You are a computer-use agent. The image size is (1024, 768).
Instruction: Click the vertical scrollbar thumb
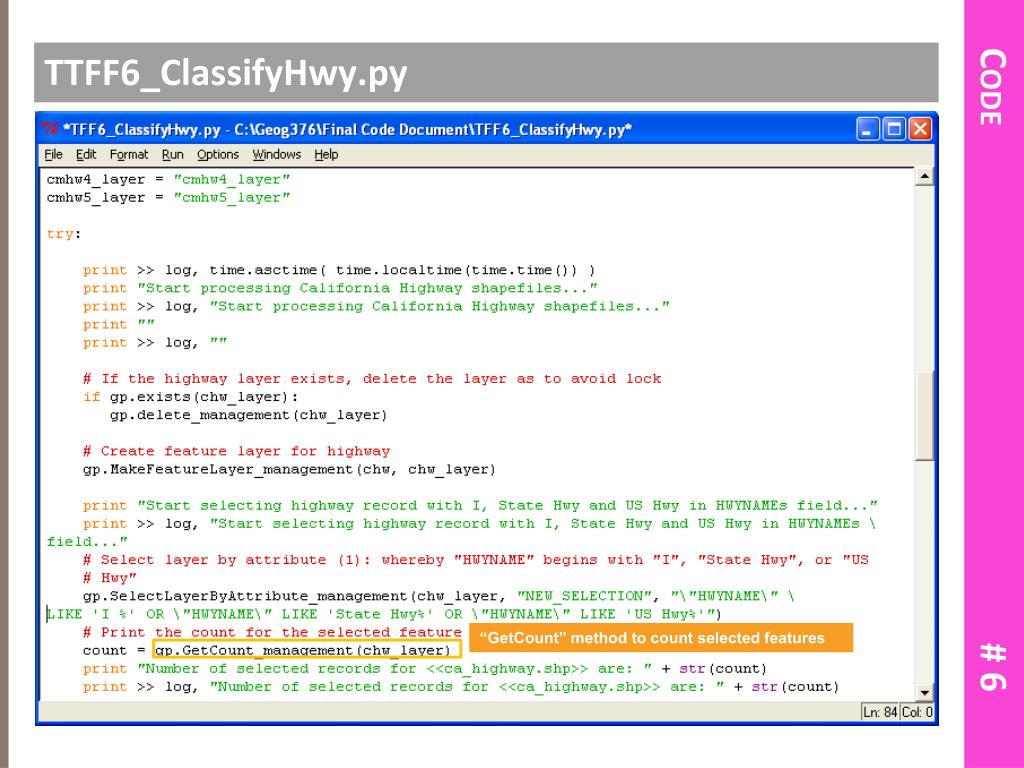pyautogui.click(x=924, y=416)
